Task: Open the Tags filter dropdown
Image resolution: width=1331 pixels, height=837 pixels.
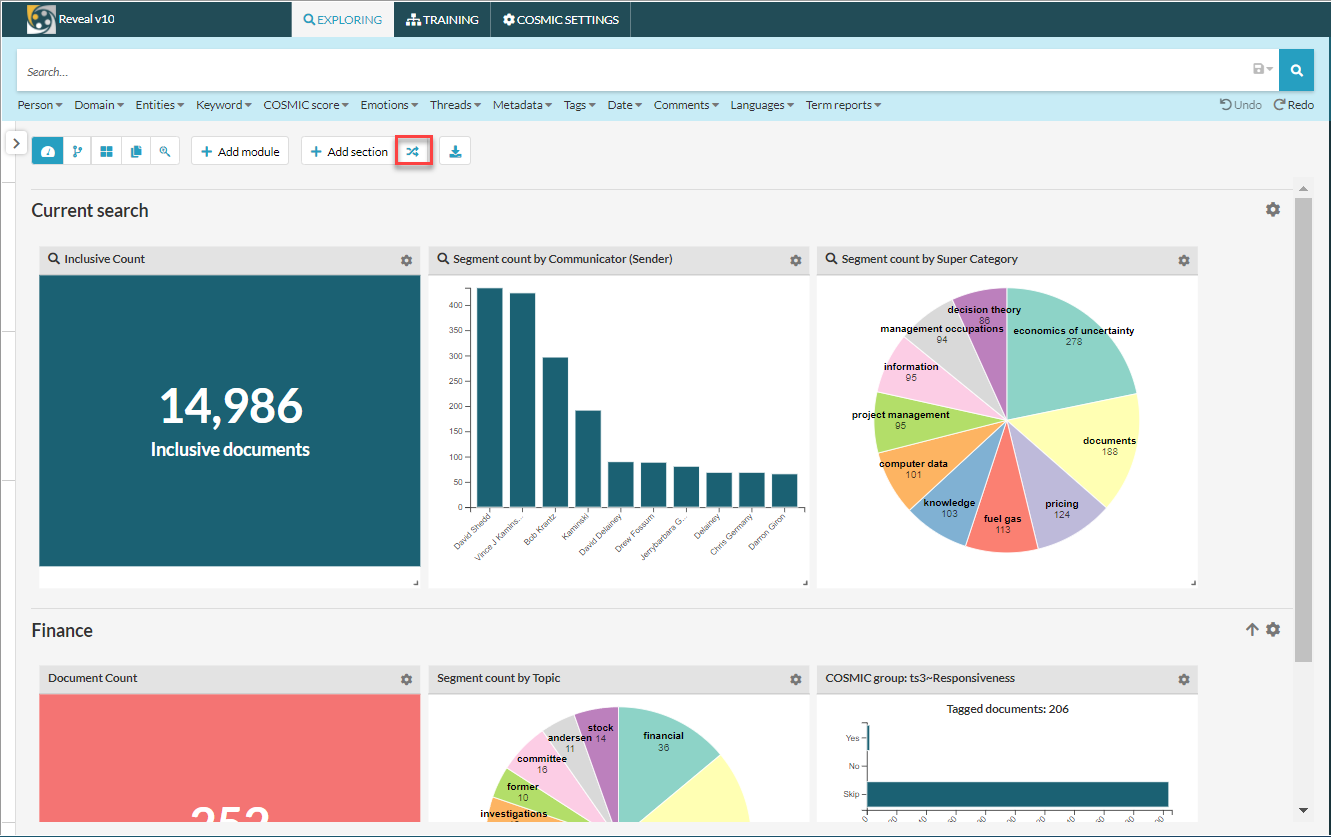Action: coord(580,105)
